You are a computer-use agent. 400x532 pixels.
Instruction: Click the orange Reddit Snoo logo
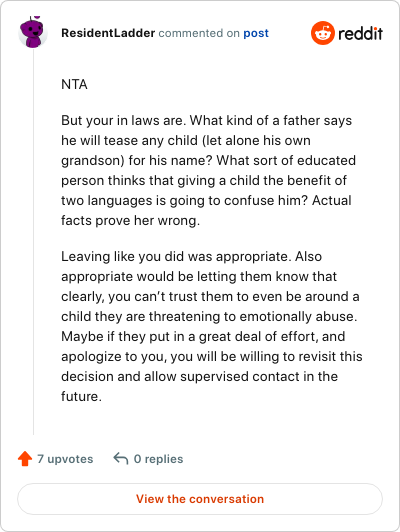(x=323, y=33)
